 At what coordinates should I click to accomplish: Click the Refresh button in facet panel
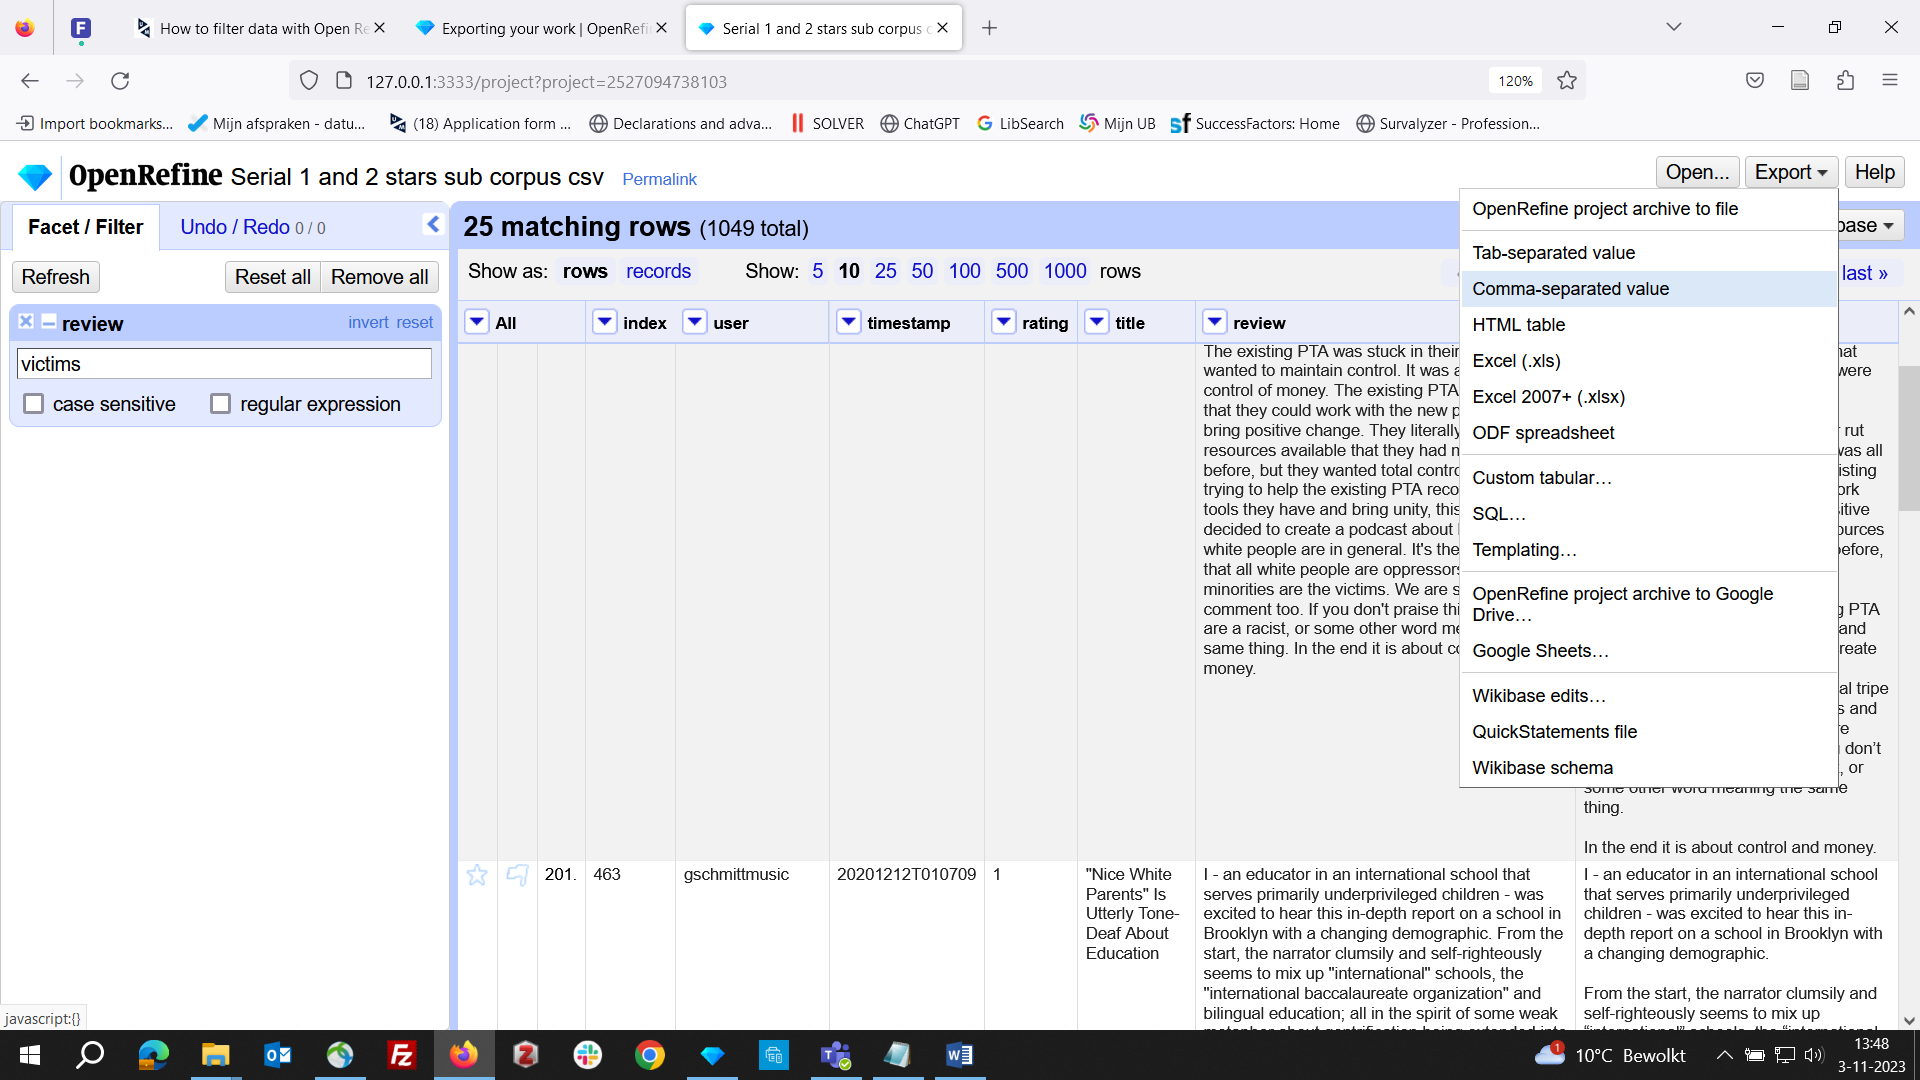pos(56,277)
